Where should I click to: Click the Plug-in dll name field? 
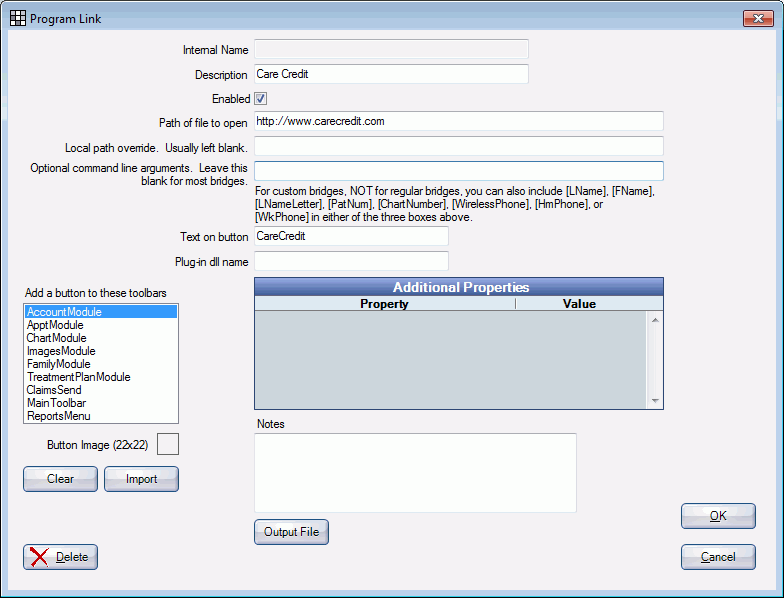[x=351, y=261]
